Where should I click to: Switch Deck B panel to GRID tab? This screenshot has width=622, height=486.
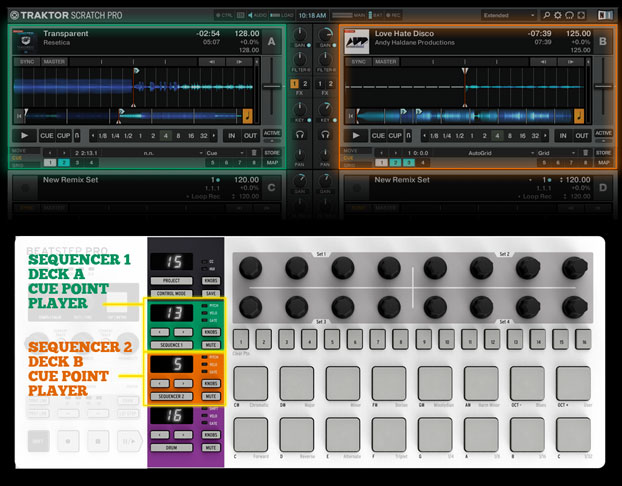click(x=357, y=165)
